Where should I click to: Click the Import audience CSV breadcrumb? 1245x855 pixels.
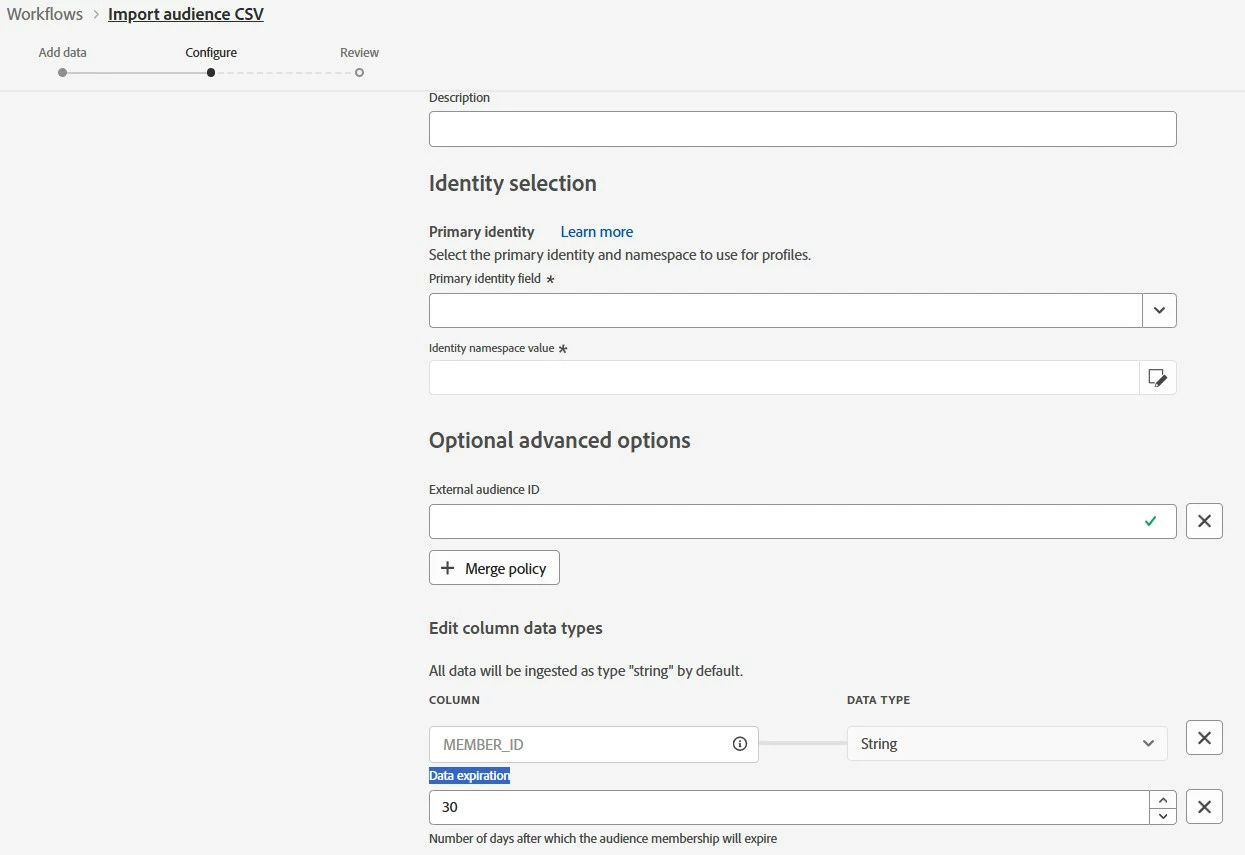186,15
